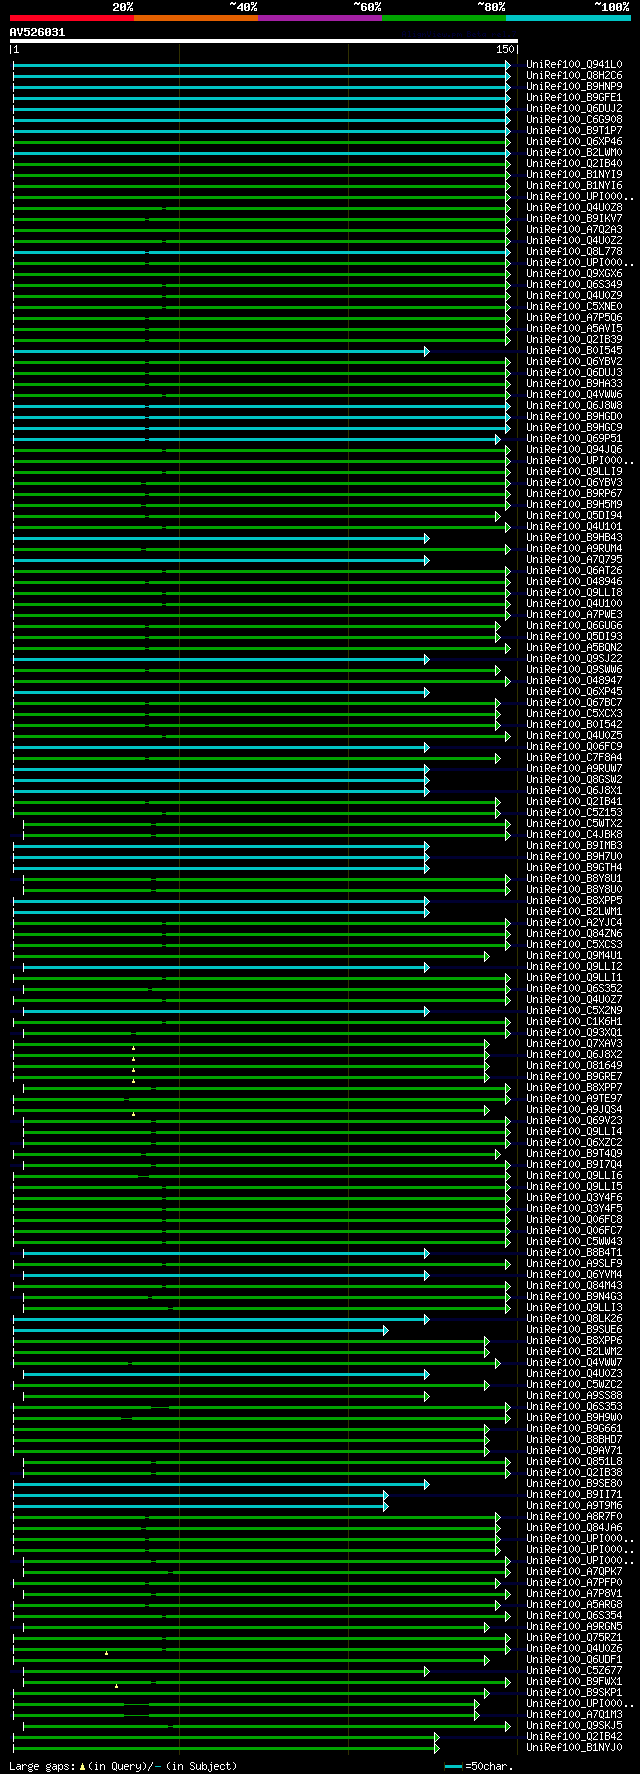Screen dimensions: 640x1774
Task: Select hit UniRef100_Q7XAV3
Action: click(x=574, y=1044)
